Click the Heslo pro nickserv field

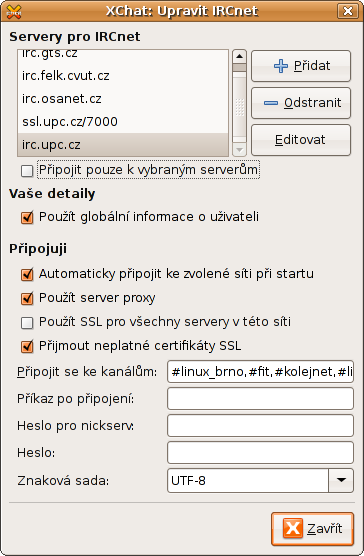click(260, 425)
